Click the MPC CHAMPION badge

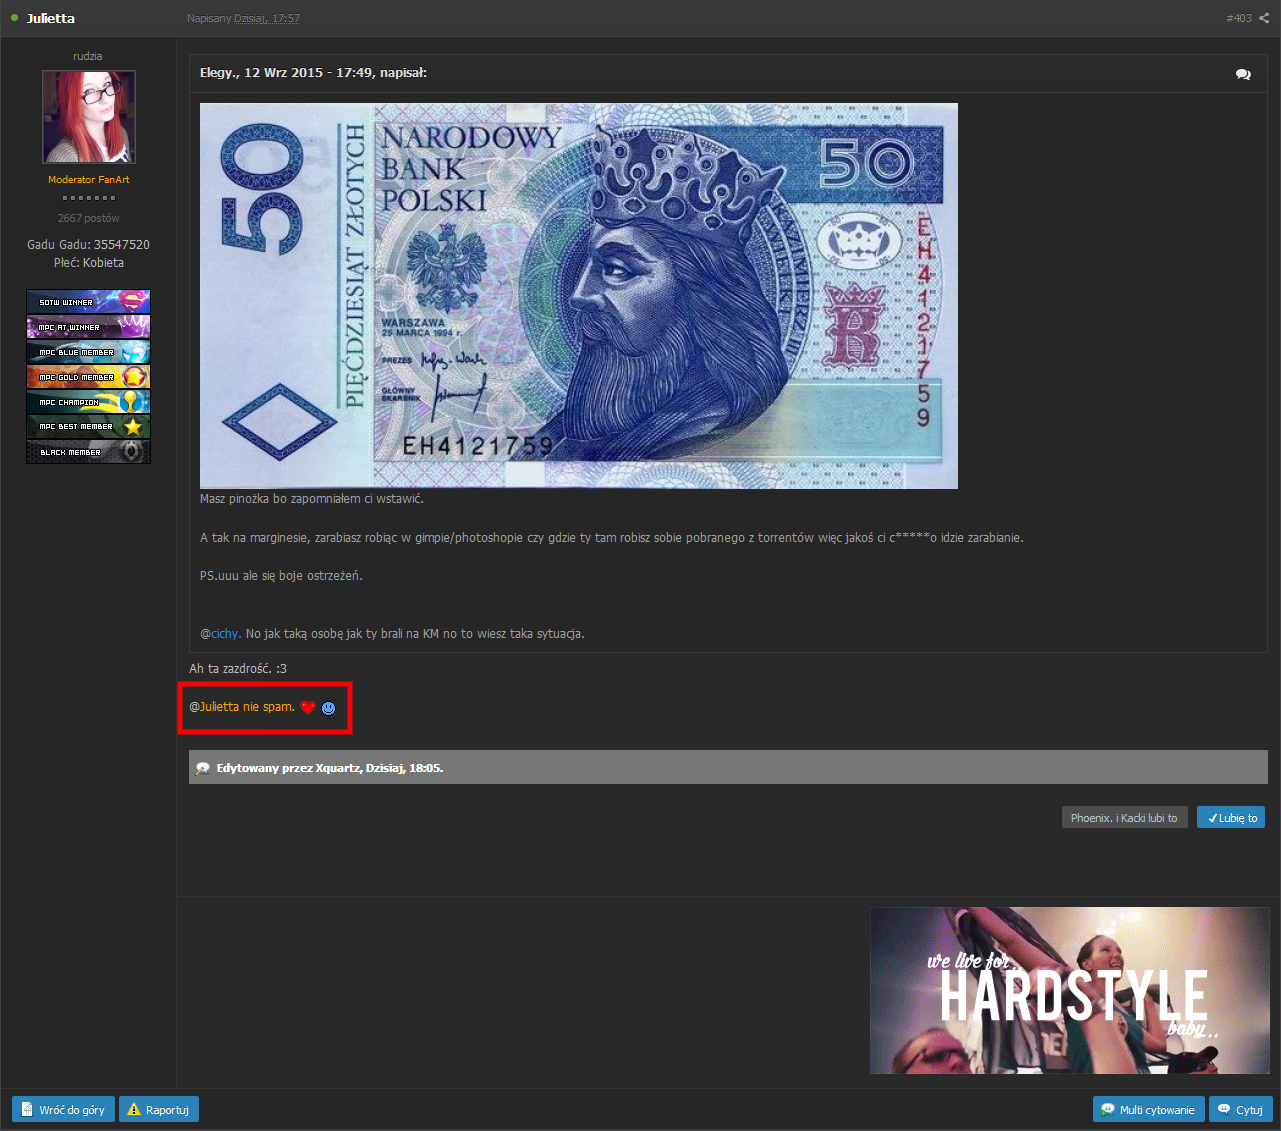[x=88, y=401]
